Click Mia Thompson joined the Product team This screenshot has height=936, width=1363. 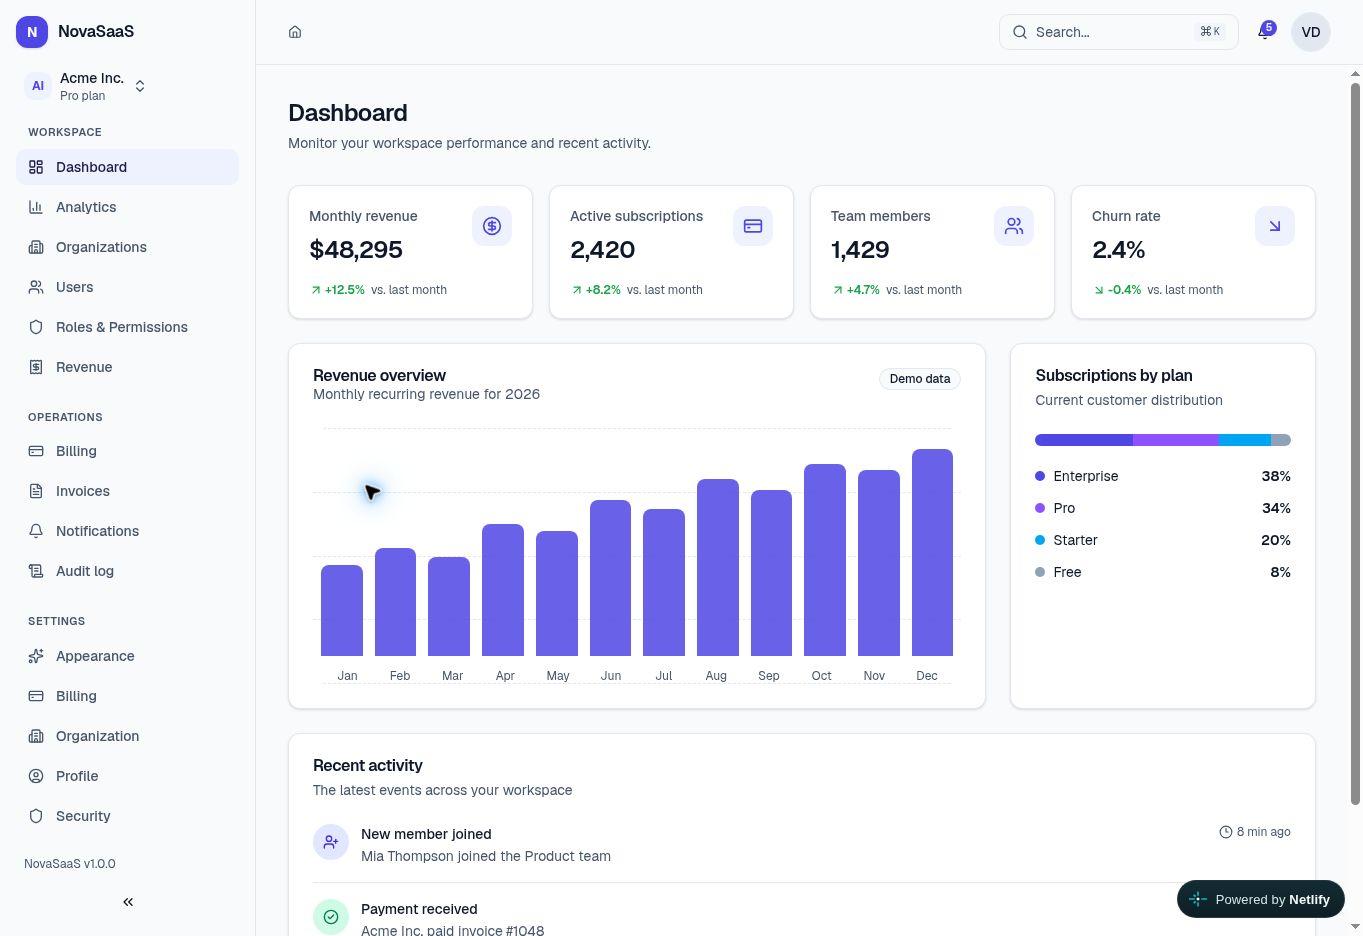coord(486,856)
